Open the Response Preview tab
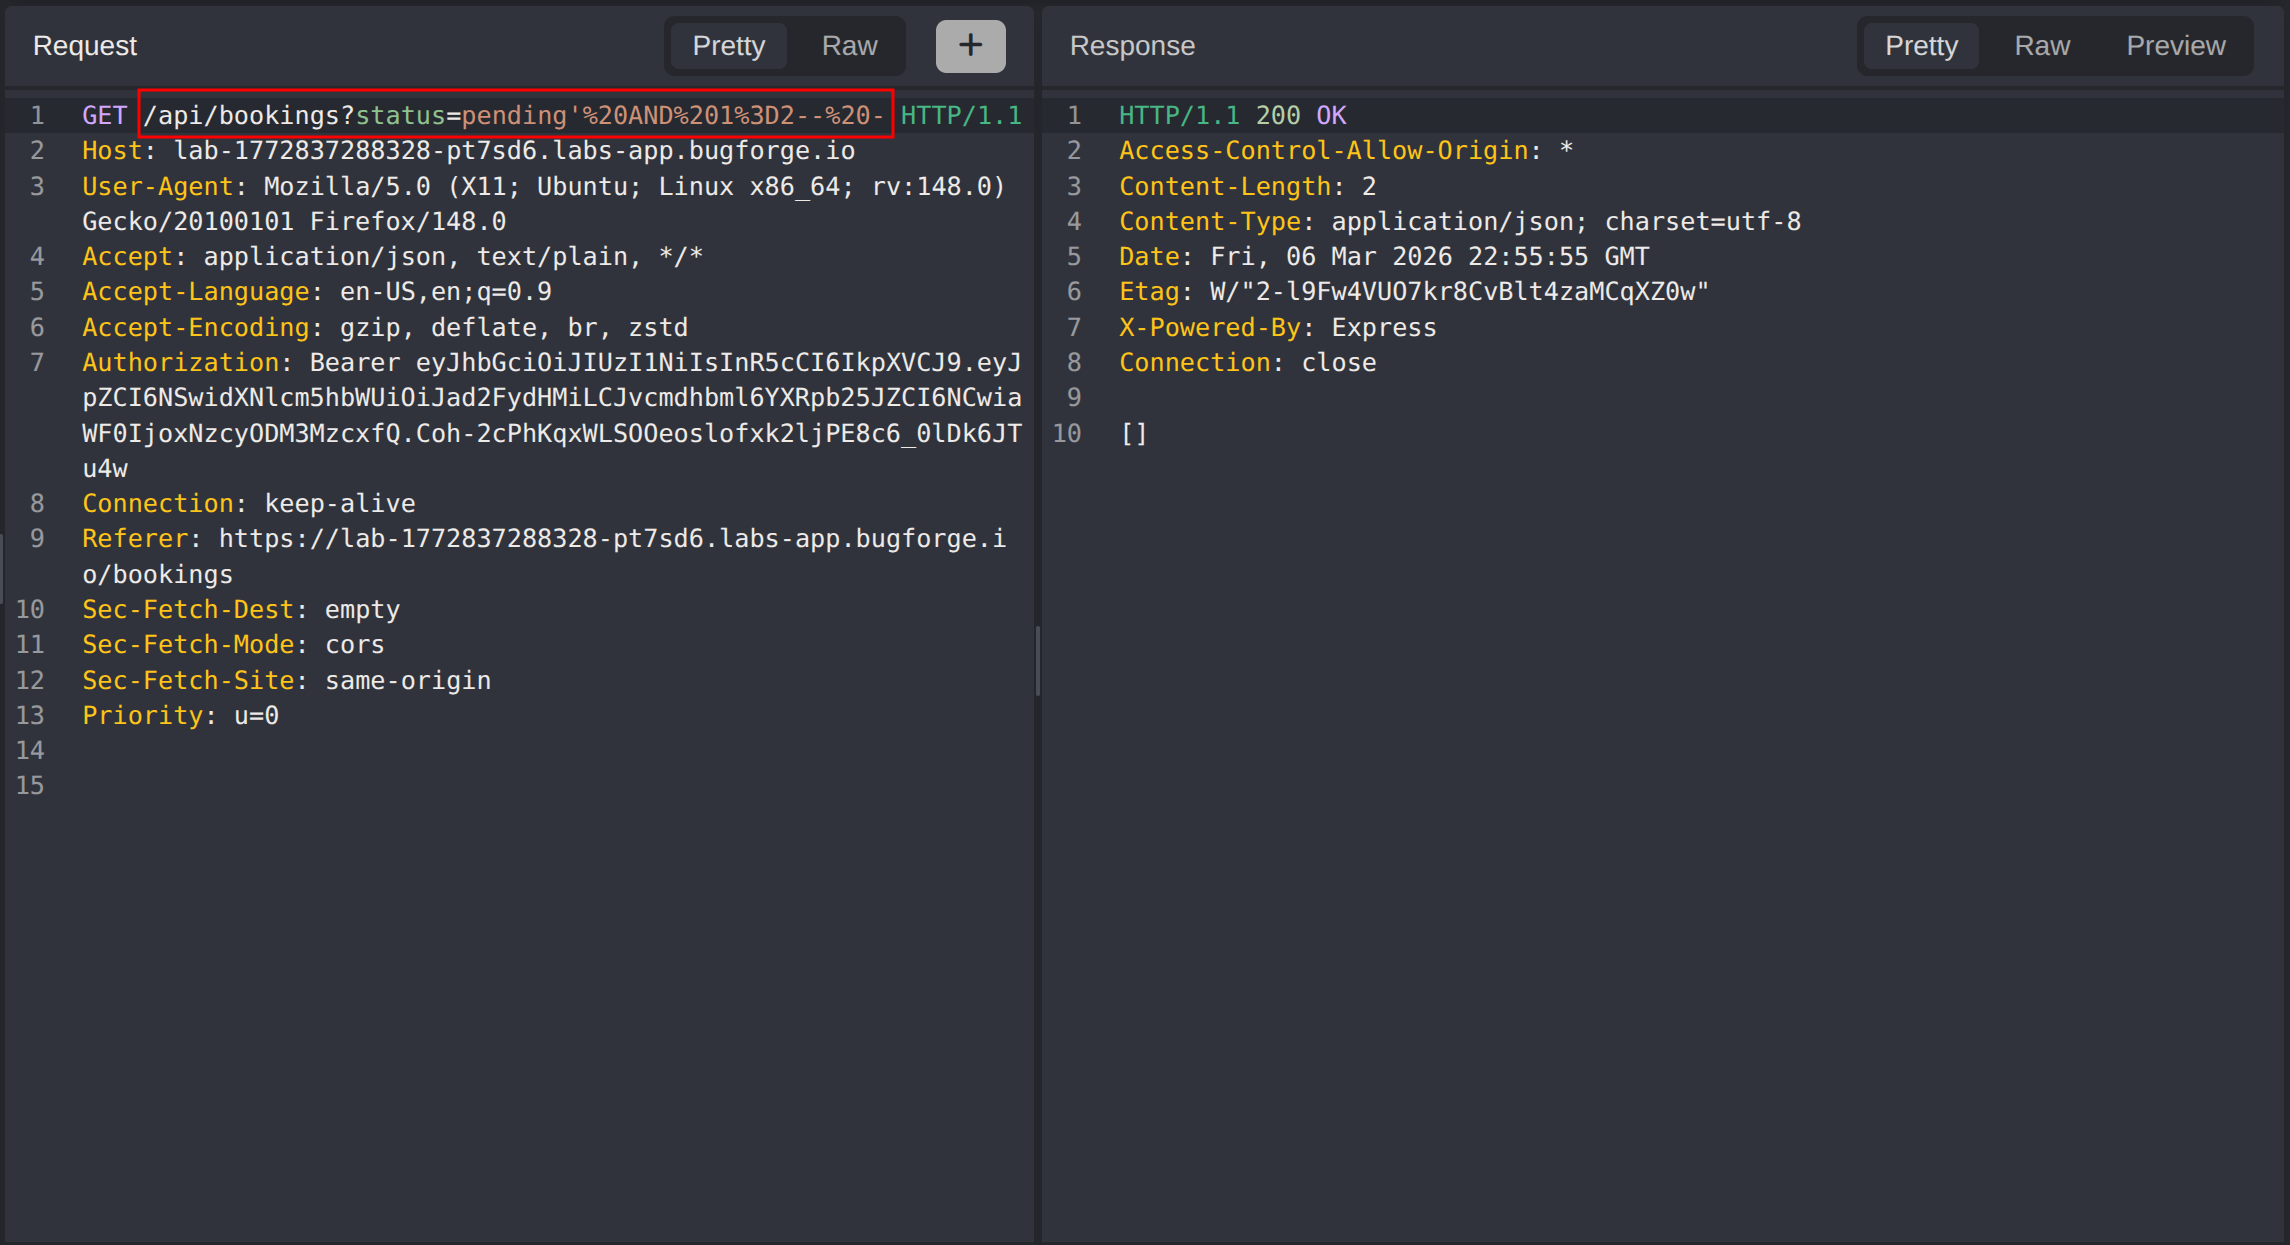Screen dimensions: 2290x1245 click(2175, 46)
